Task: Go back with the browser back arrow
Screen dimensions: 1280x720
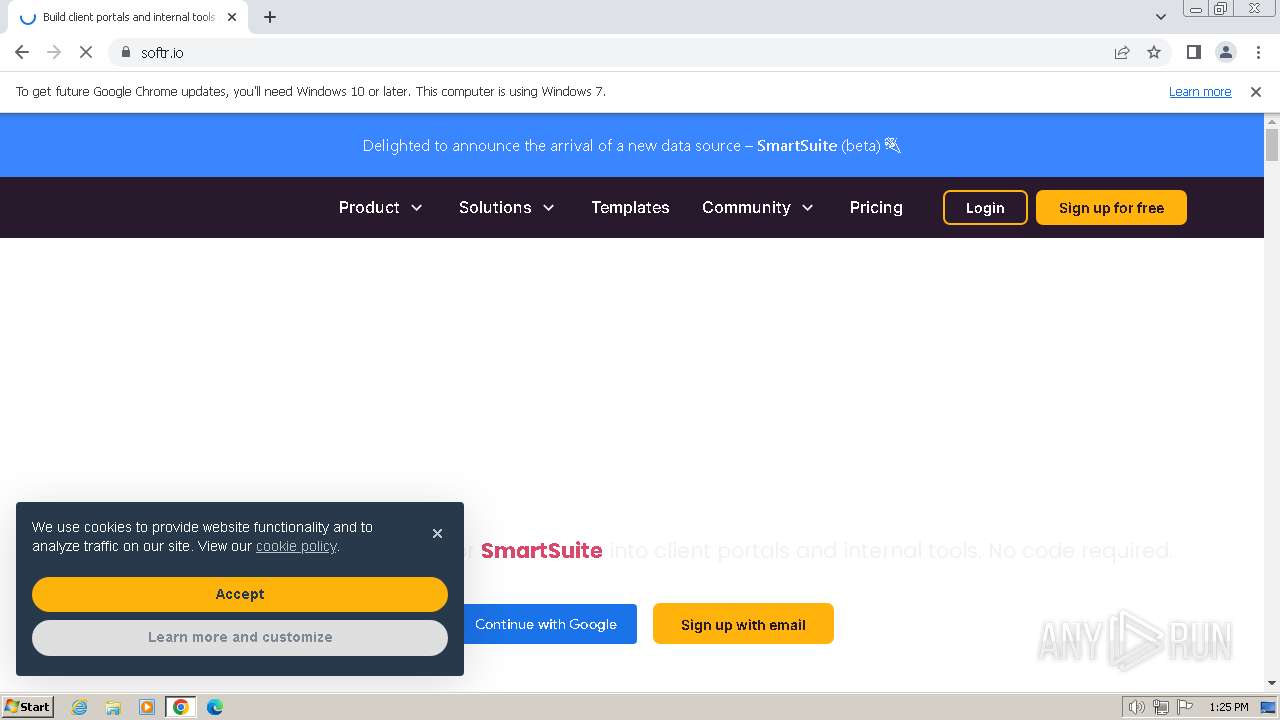Action: [x=22, y=52]
